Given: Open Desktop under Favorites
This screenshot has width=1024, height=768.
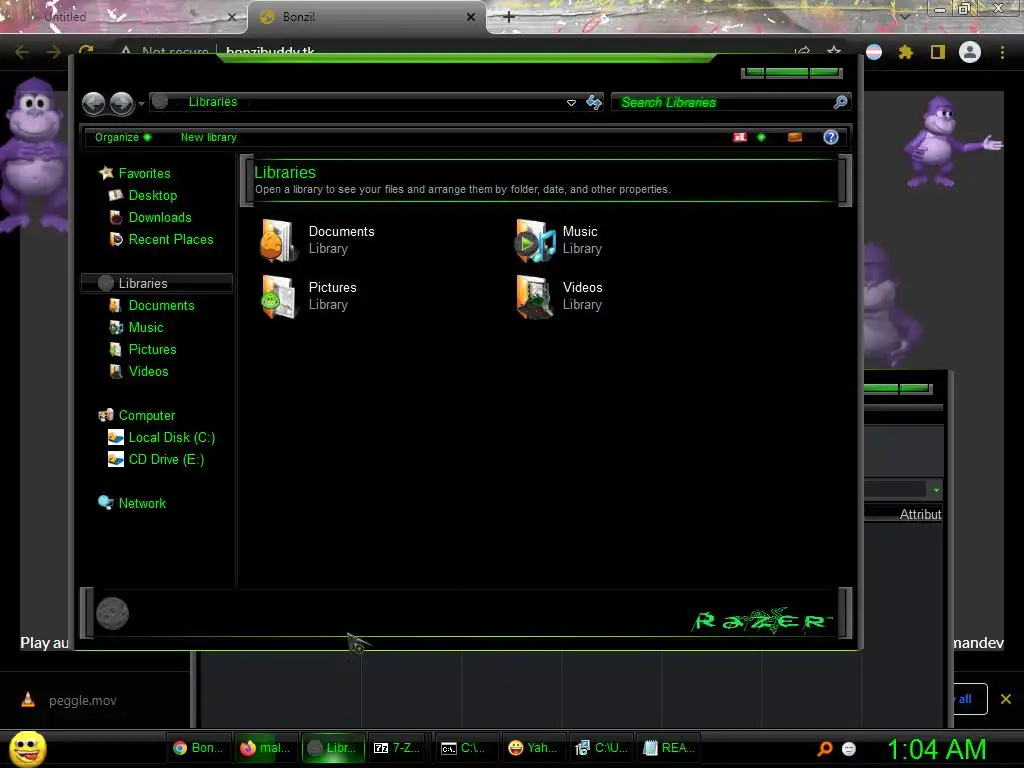Looking at the screenshot, I should pos(153,195).
